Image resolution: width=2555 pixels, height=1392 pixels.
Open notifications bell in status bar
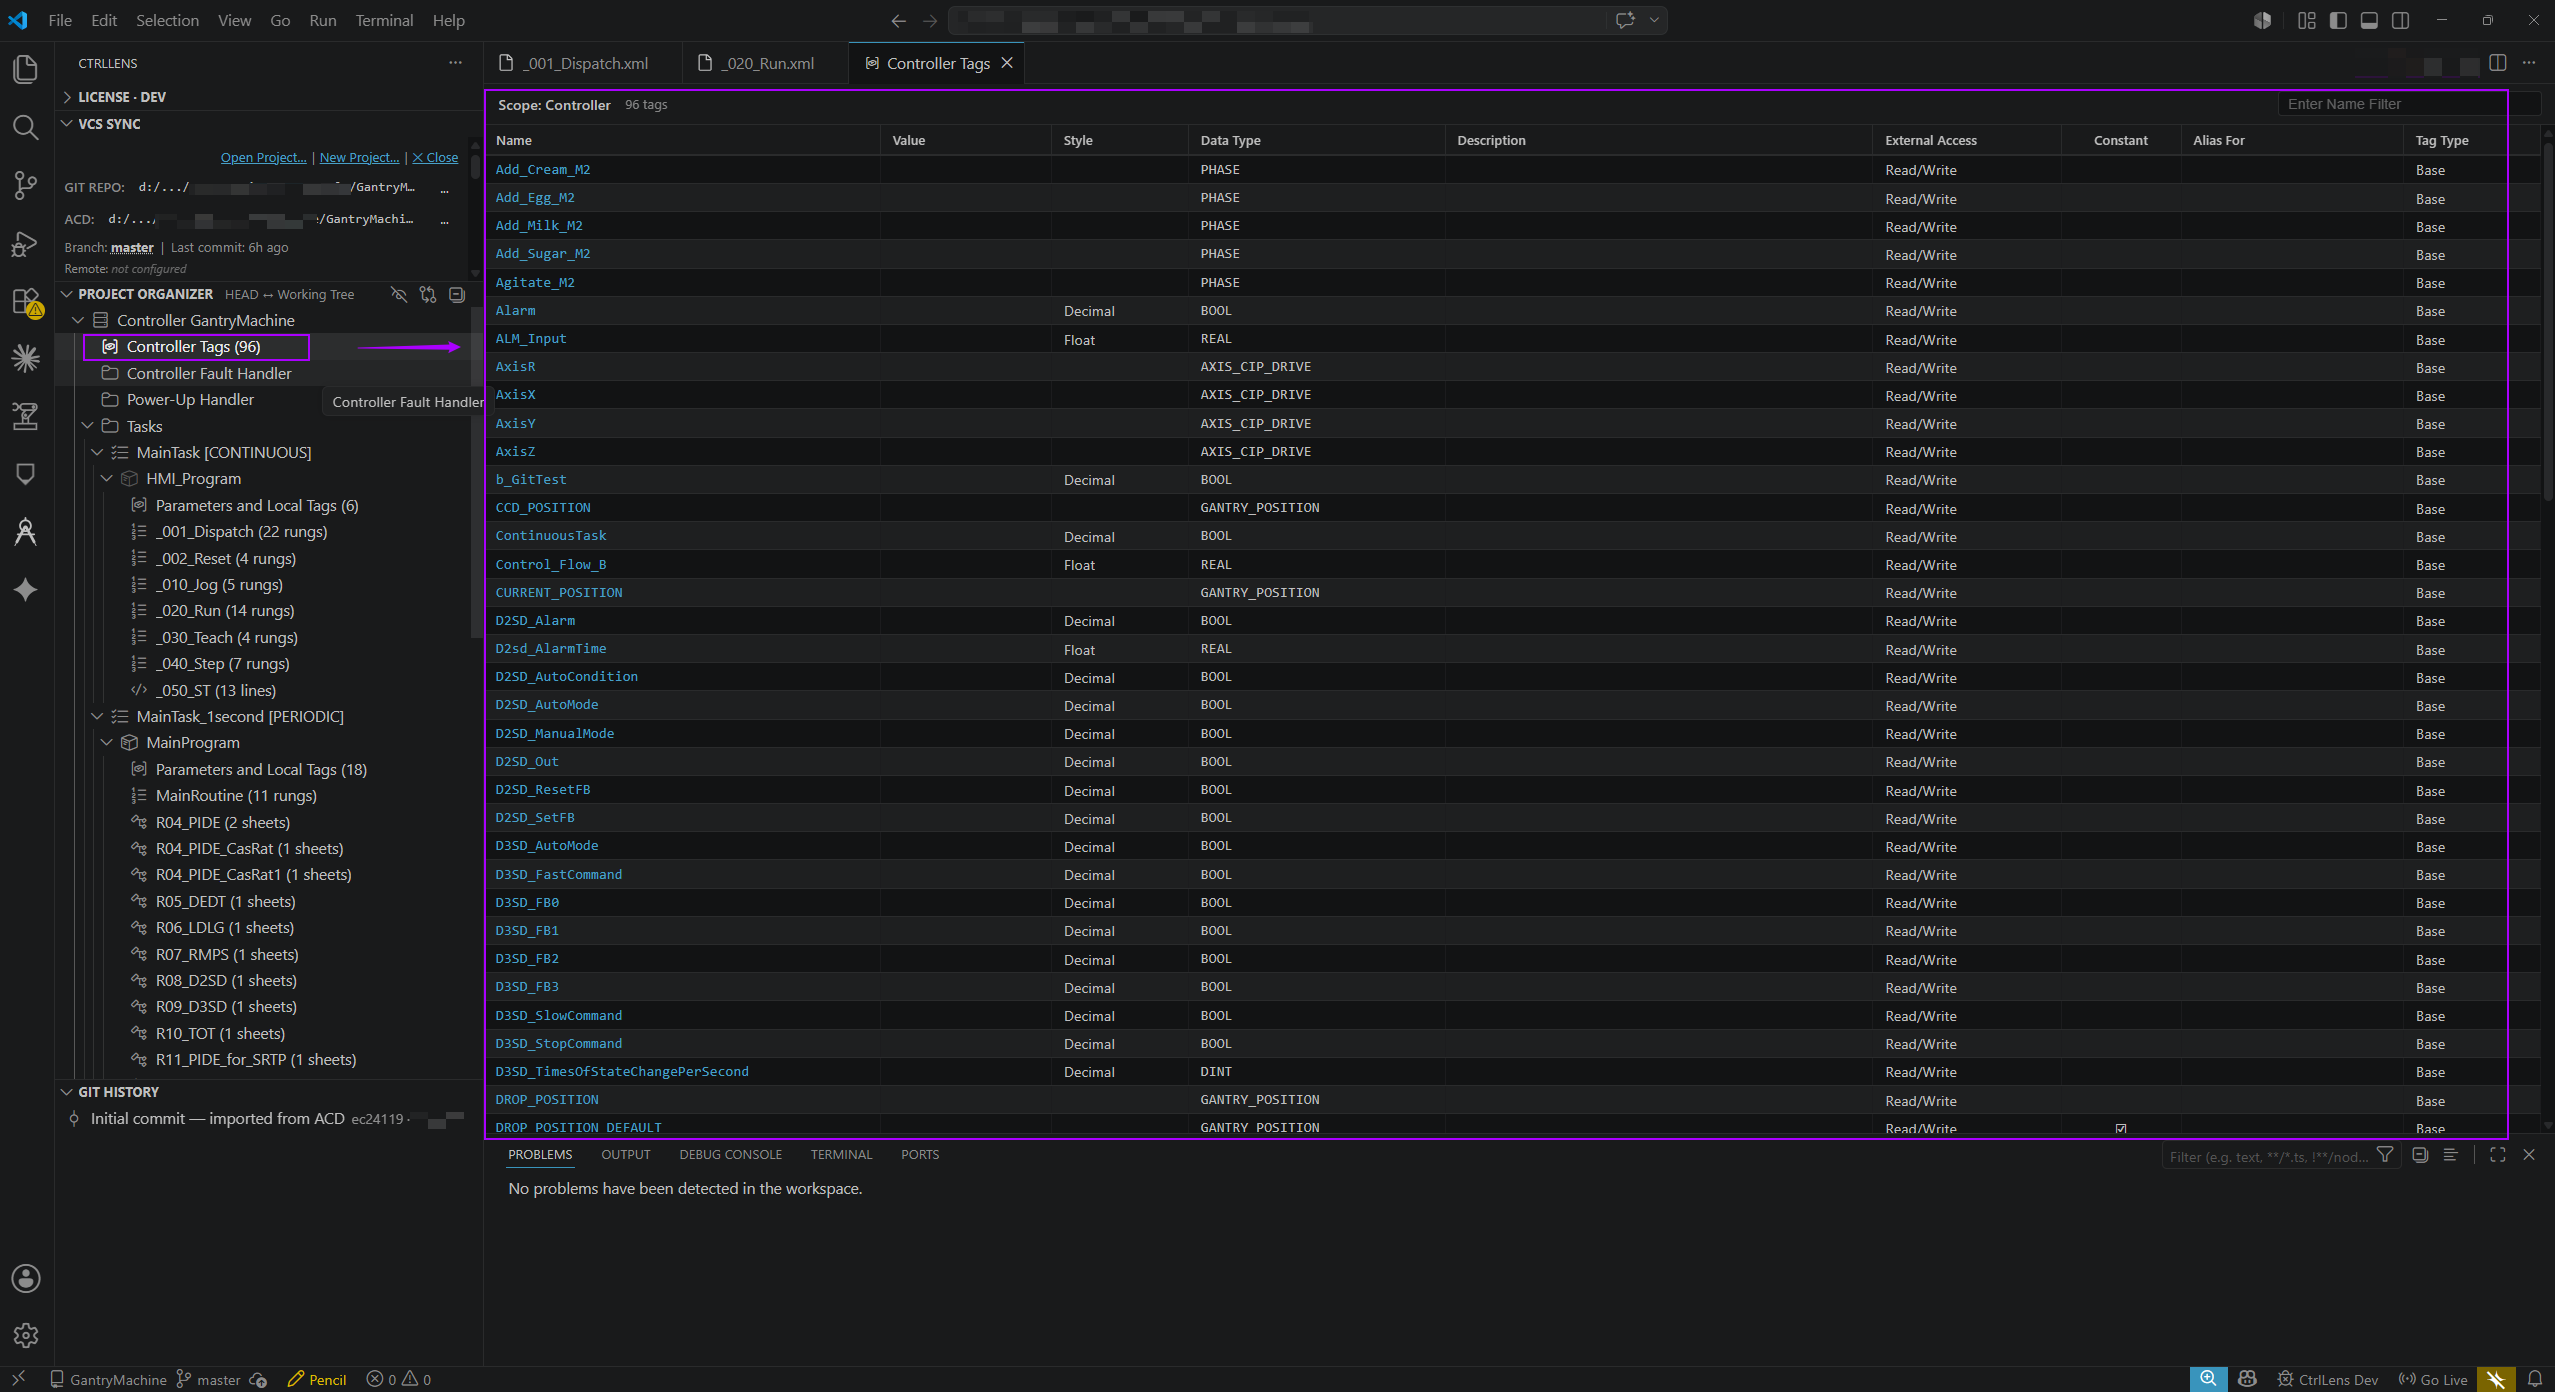[2535, 1379]
